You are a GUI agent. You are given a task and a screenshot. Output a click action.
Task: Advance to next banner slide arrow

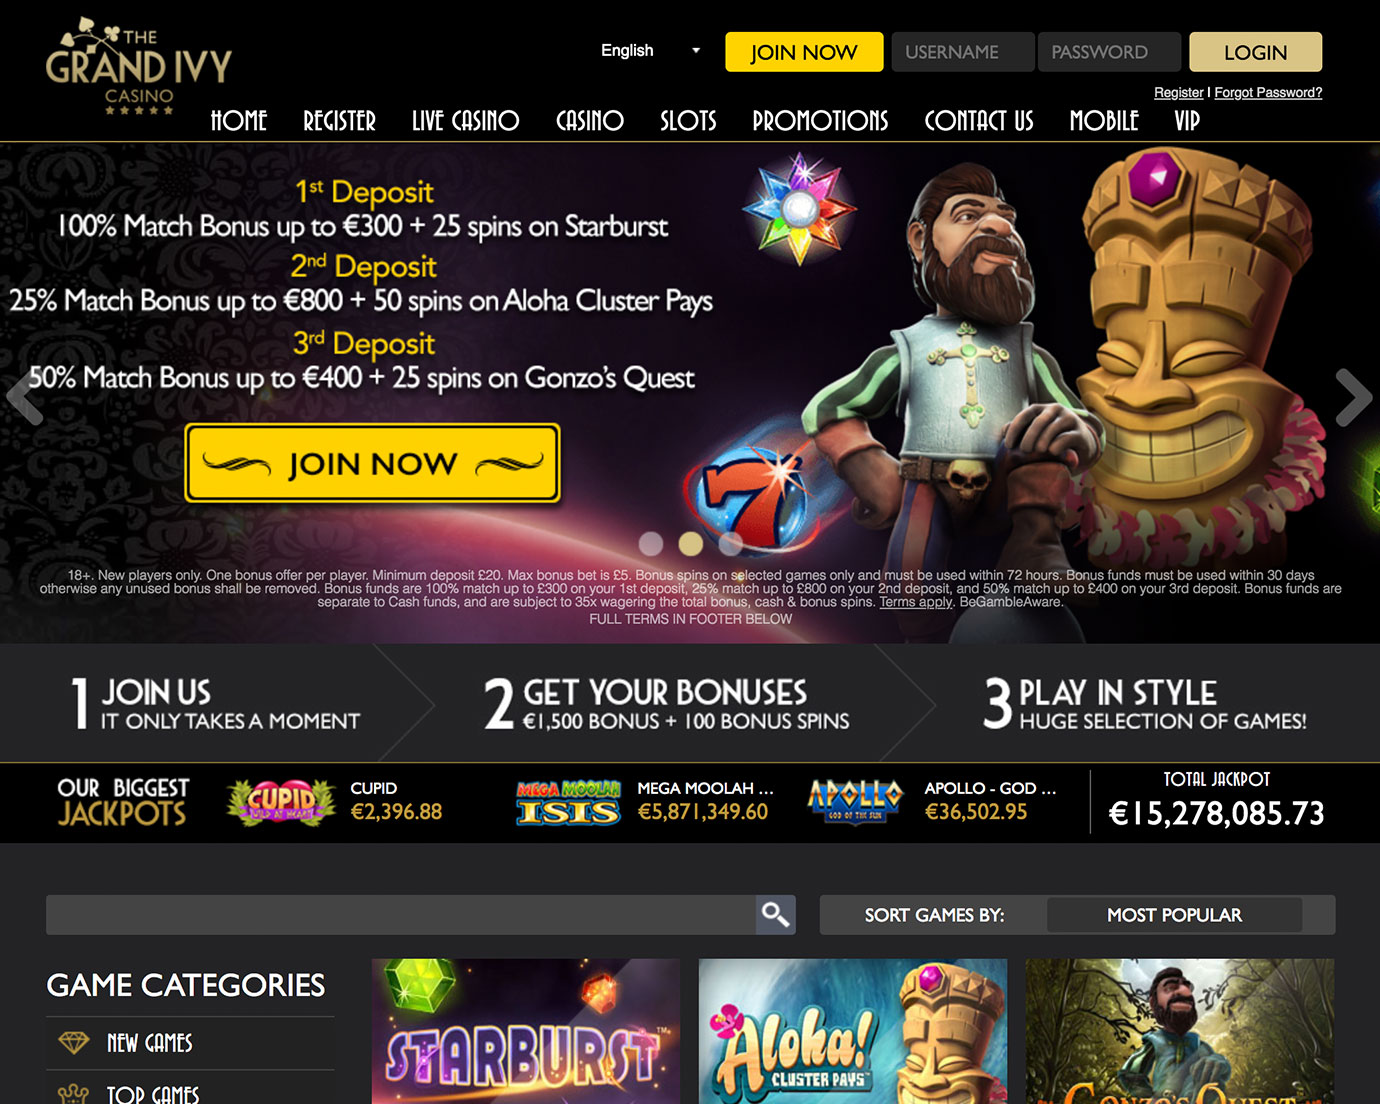click(x=1354, y=397)
